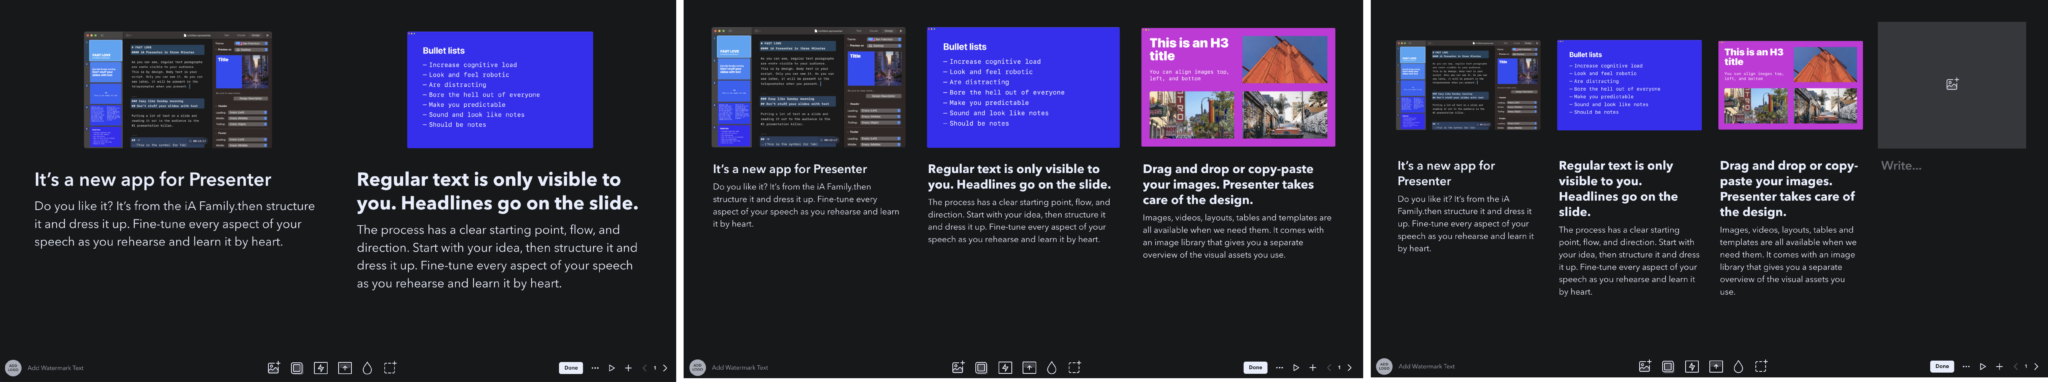Viewport: 2048px width, 382px height.
Task: Click the add image icon in the three-column window
Action: (957, 368)
